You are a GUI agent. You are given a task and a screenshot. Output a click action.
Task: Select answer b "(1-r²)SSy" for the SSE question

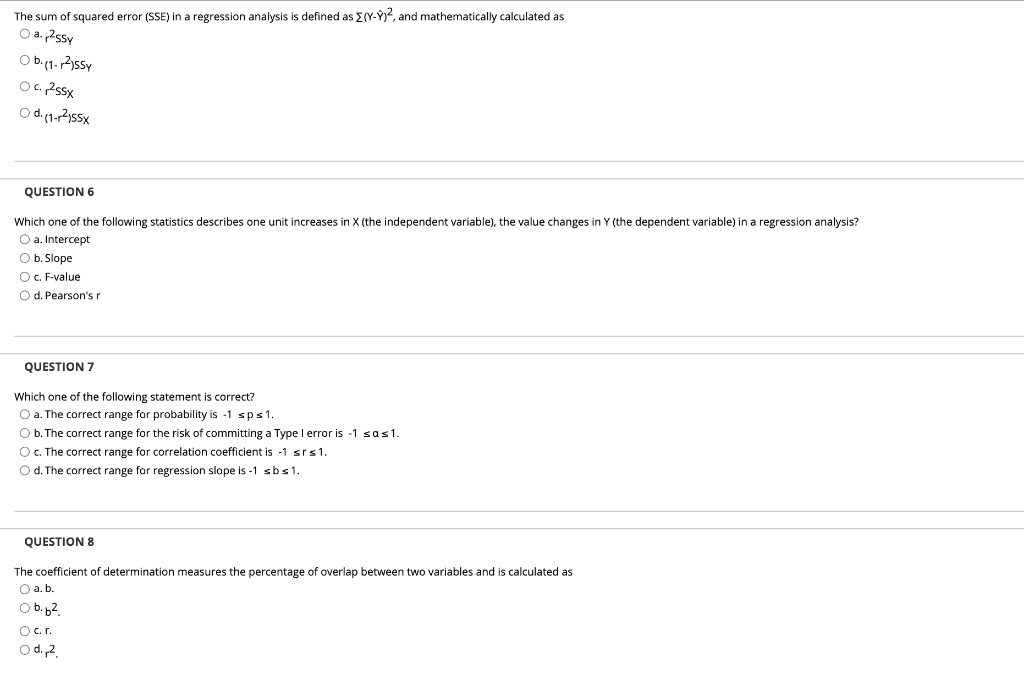(x=23, y=60)
